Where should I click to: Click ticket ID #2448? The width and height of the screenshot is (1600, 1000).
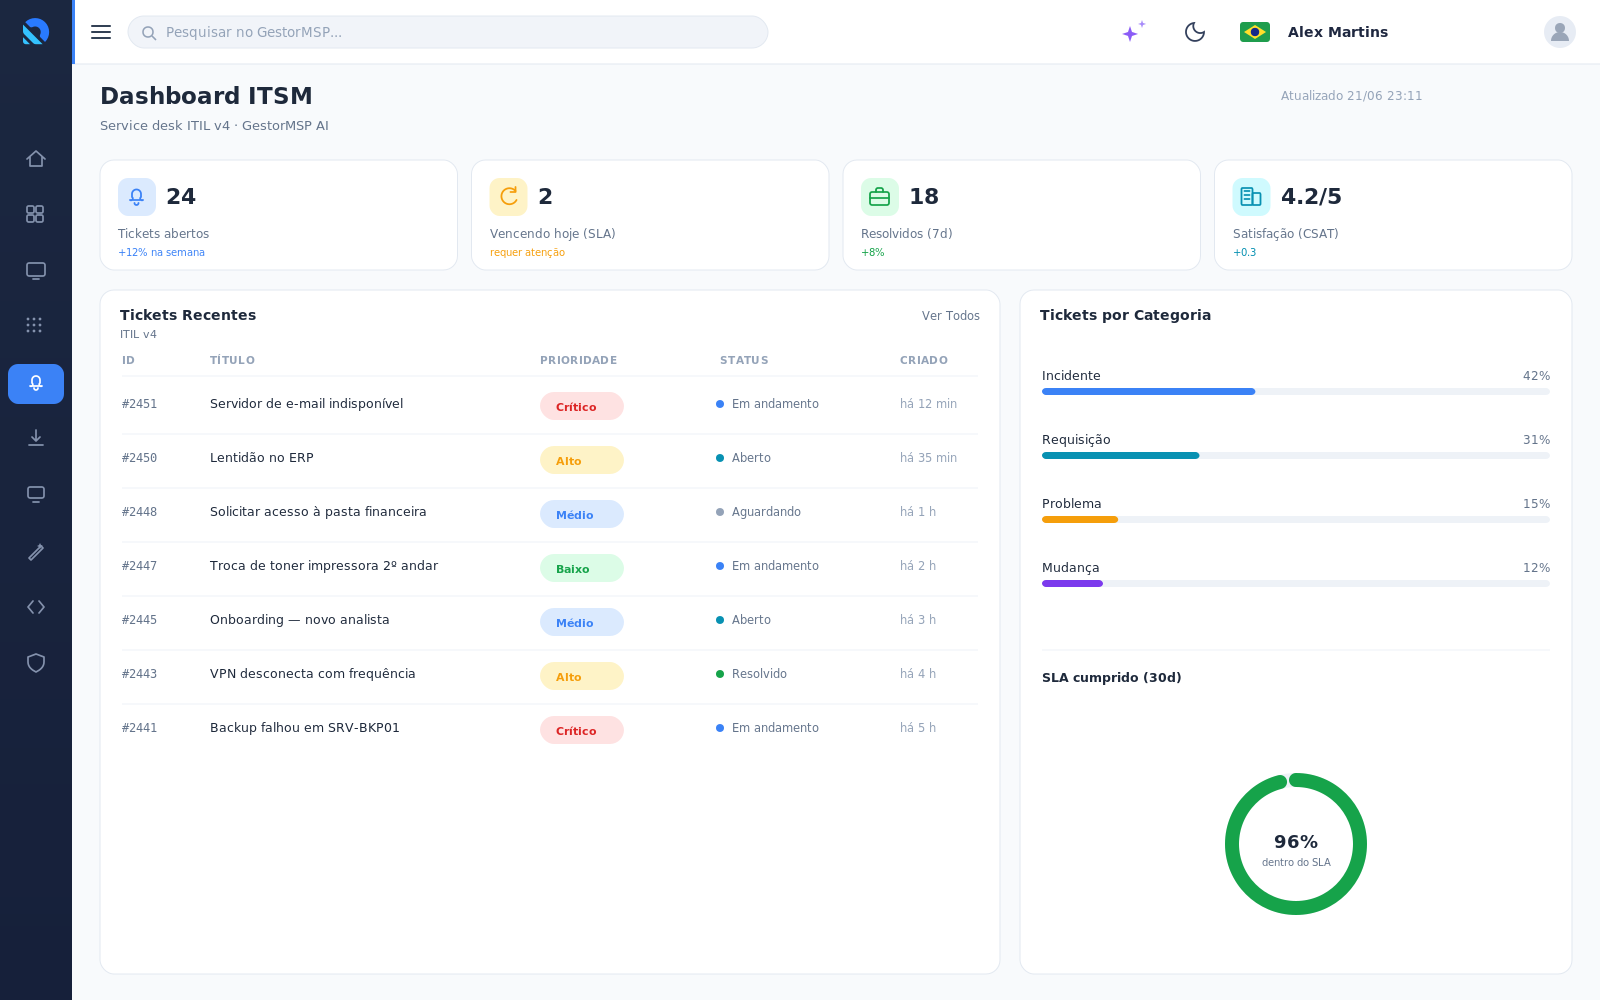140,512
